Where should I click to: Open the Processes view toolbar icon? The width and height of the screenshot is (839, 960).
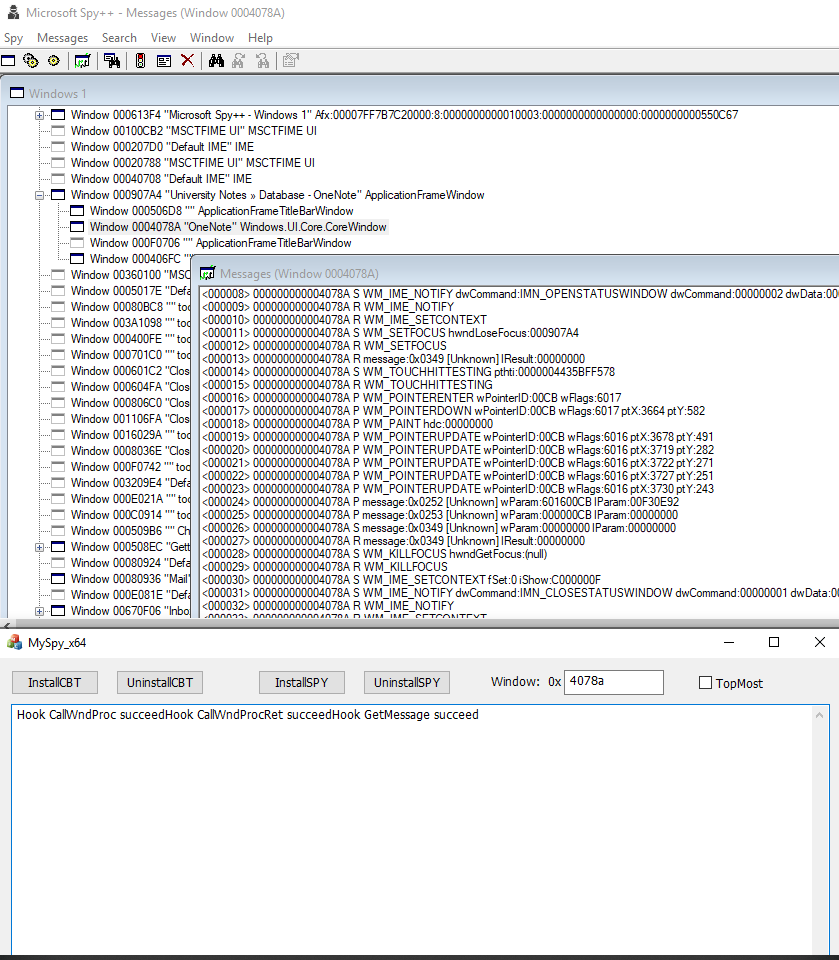(31, 61)
